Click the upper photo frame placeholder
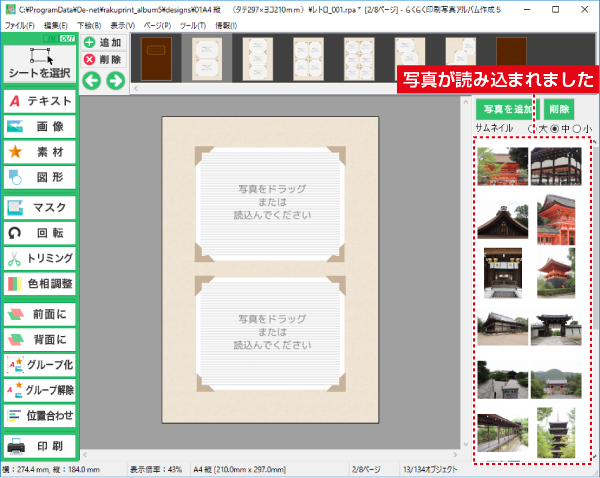Screen dimensions: 600x478 click(271, 204)
